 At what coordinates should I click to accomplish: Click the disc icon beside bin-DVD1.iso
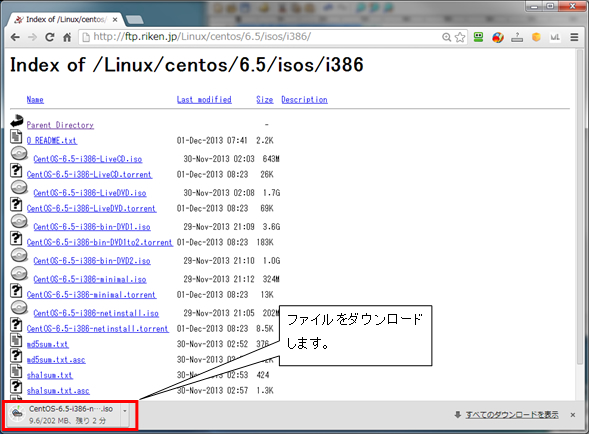[x=19, y=221]
